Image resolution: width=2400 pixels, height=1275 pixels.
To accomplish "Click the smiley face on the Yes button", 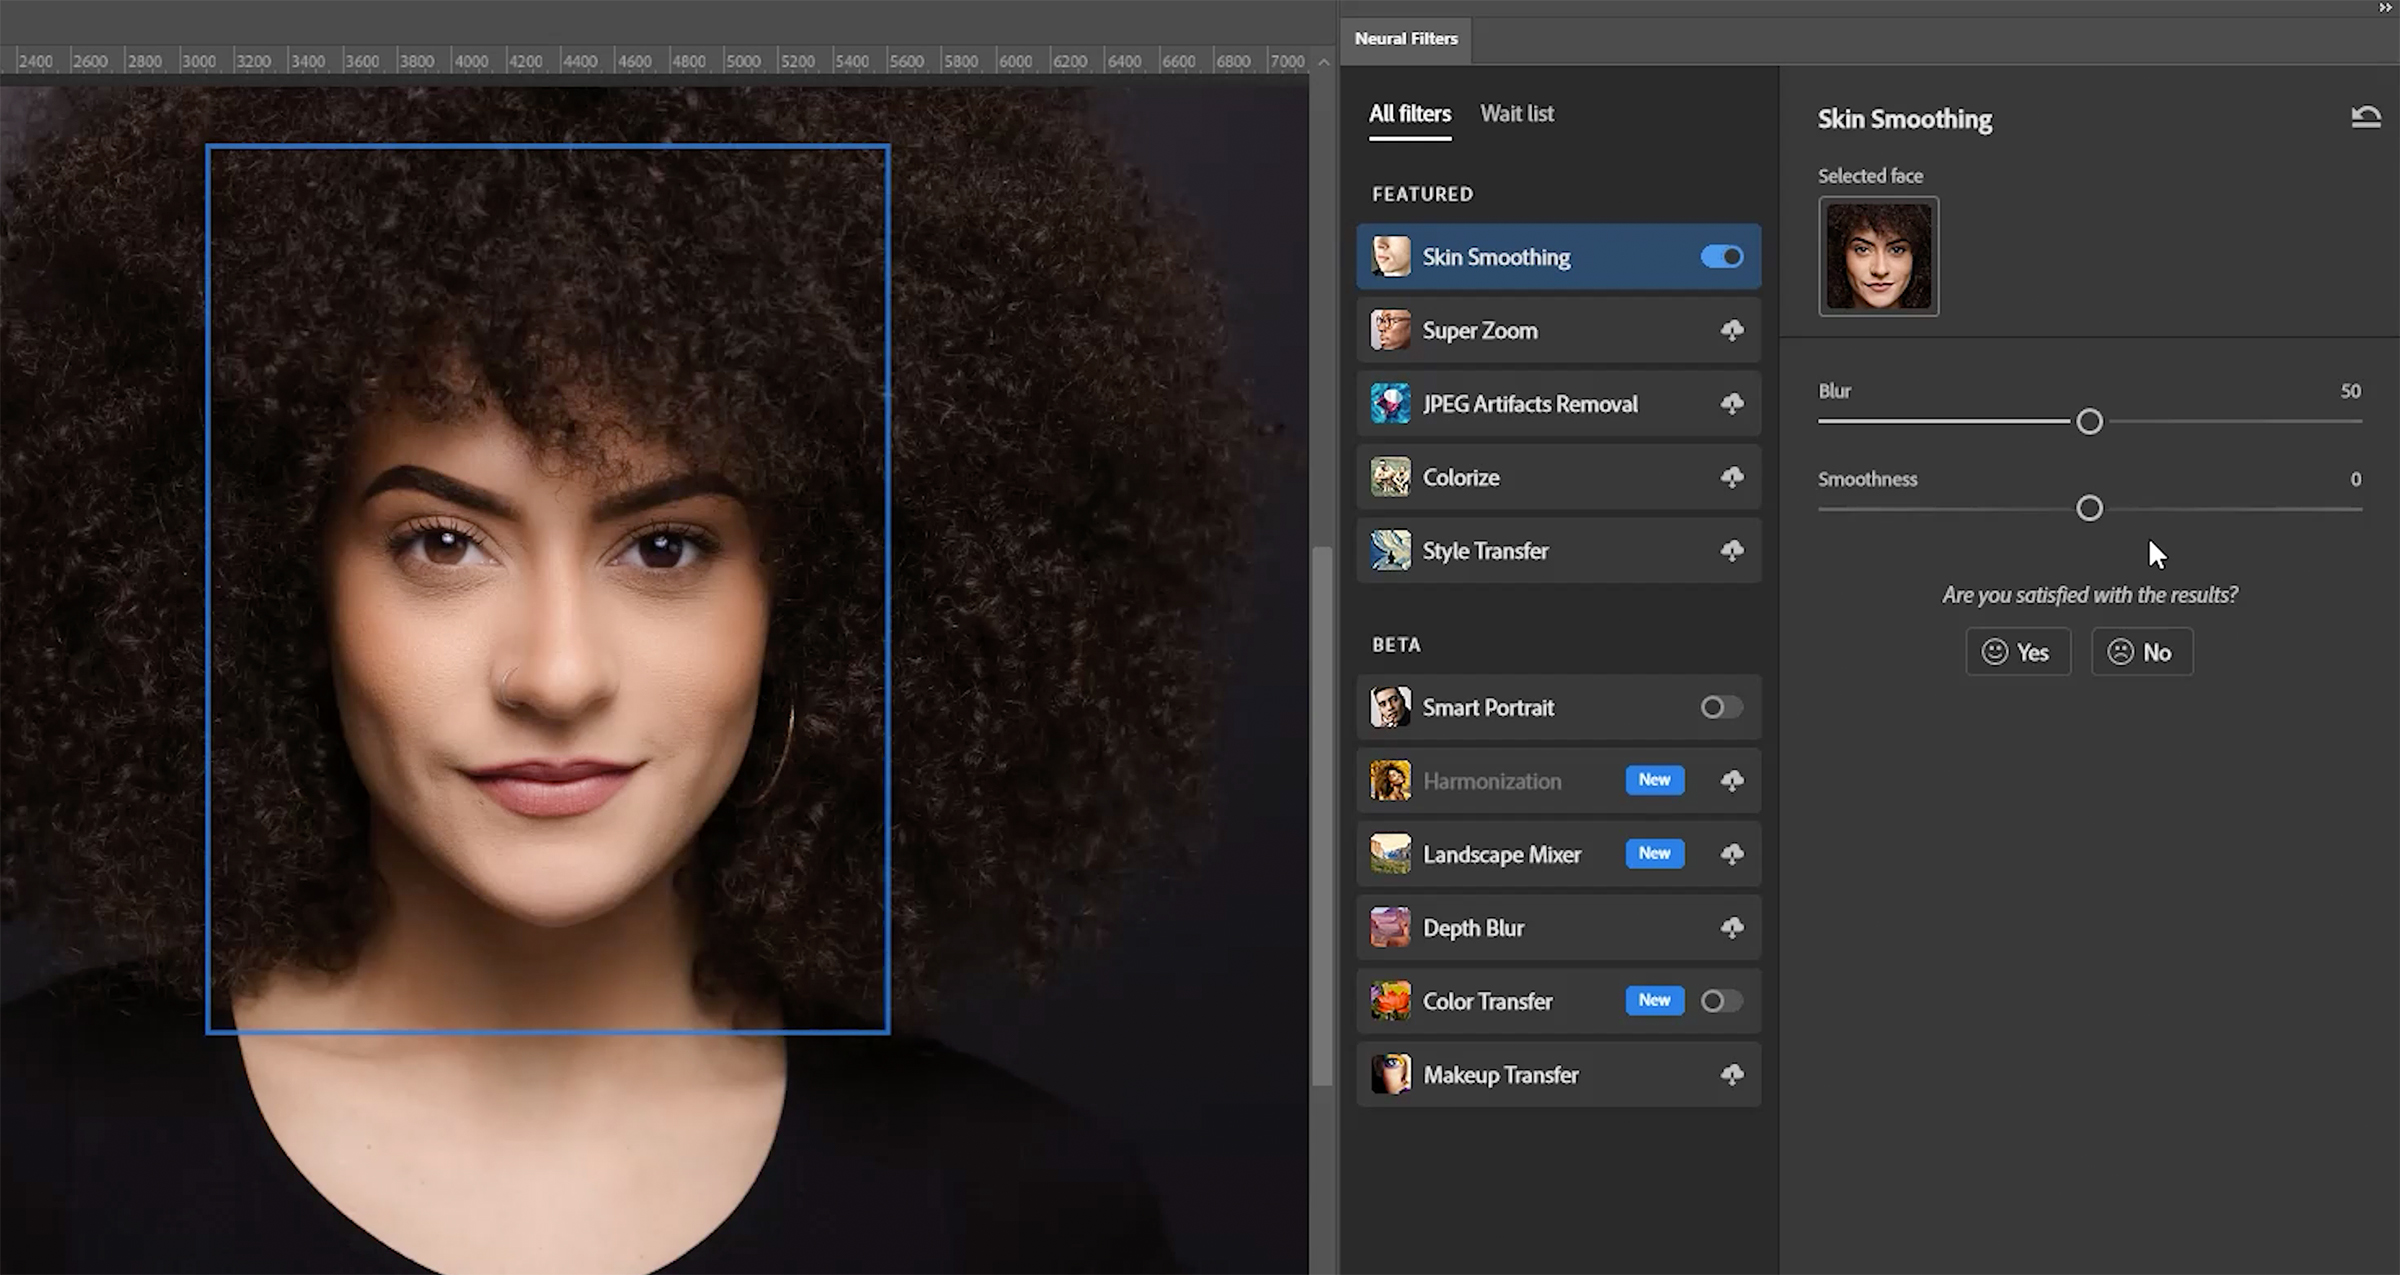I will click(1994, 651).
